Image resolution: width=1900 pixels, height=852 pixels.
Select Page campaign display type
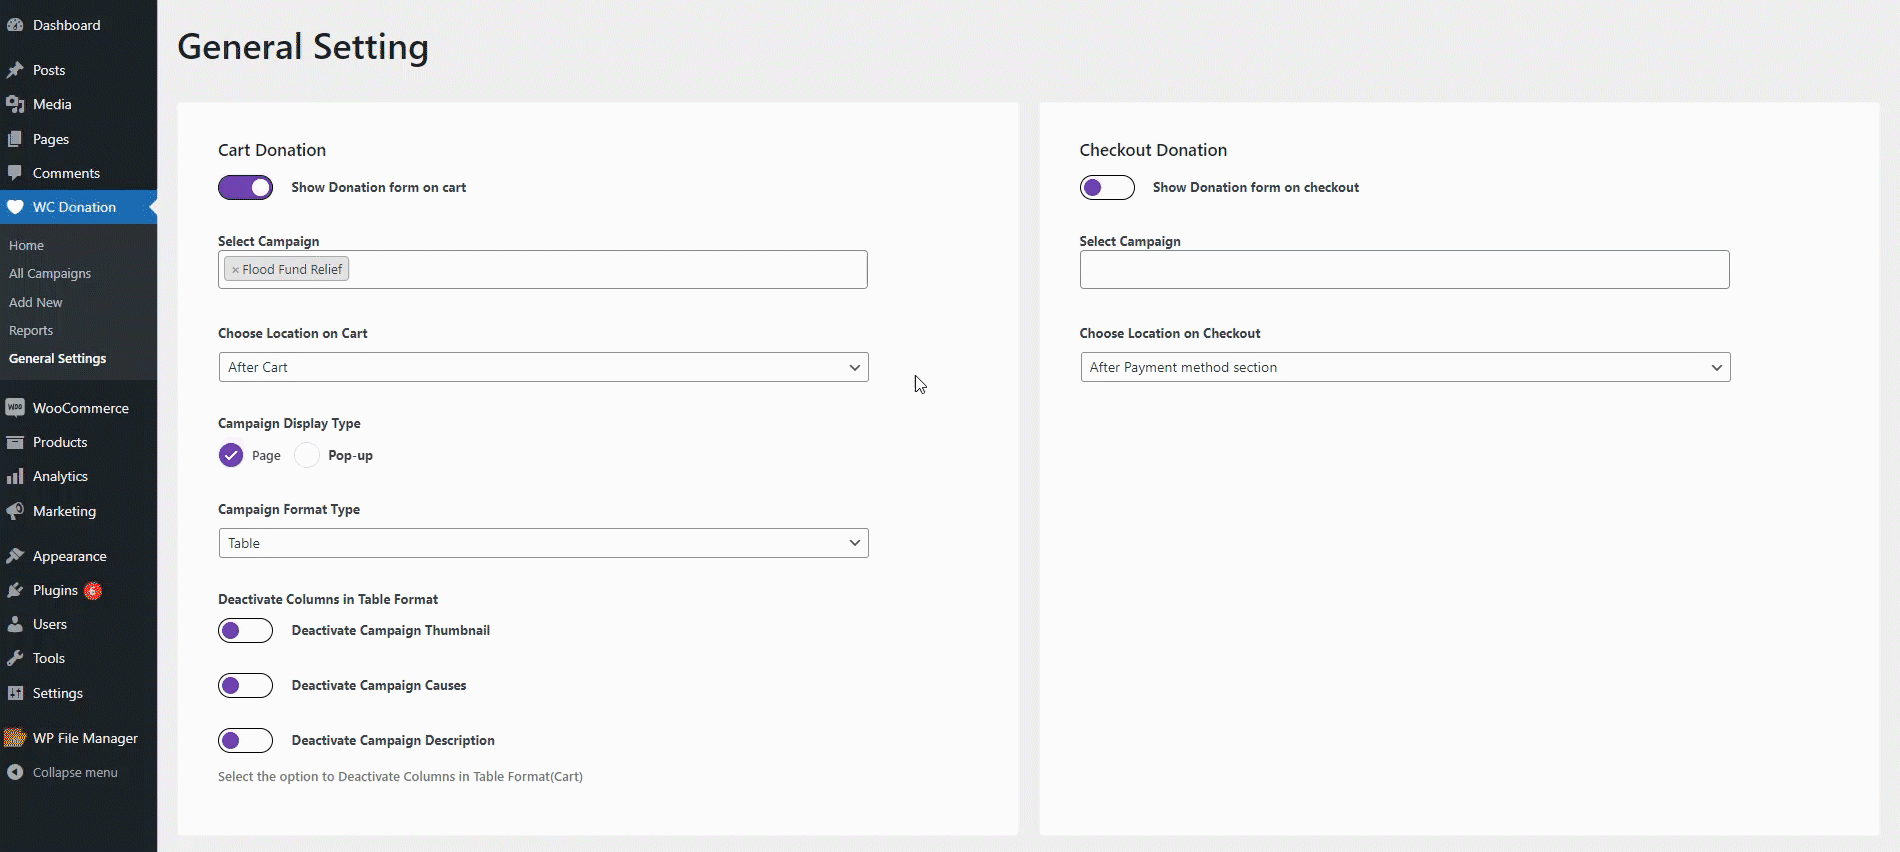coord(231,455)
